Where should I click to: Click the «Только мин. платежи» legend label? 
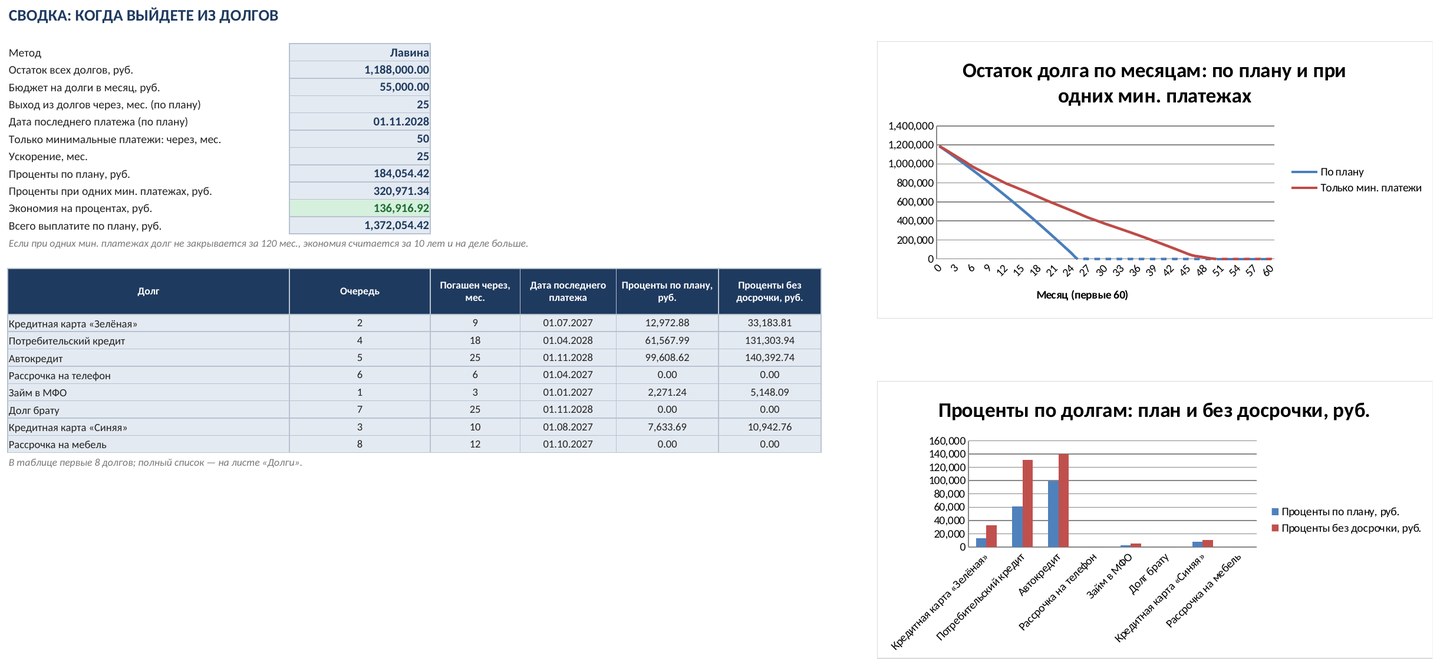pos(1370,188)
